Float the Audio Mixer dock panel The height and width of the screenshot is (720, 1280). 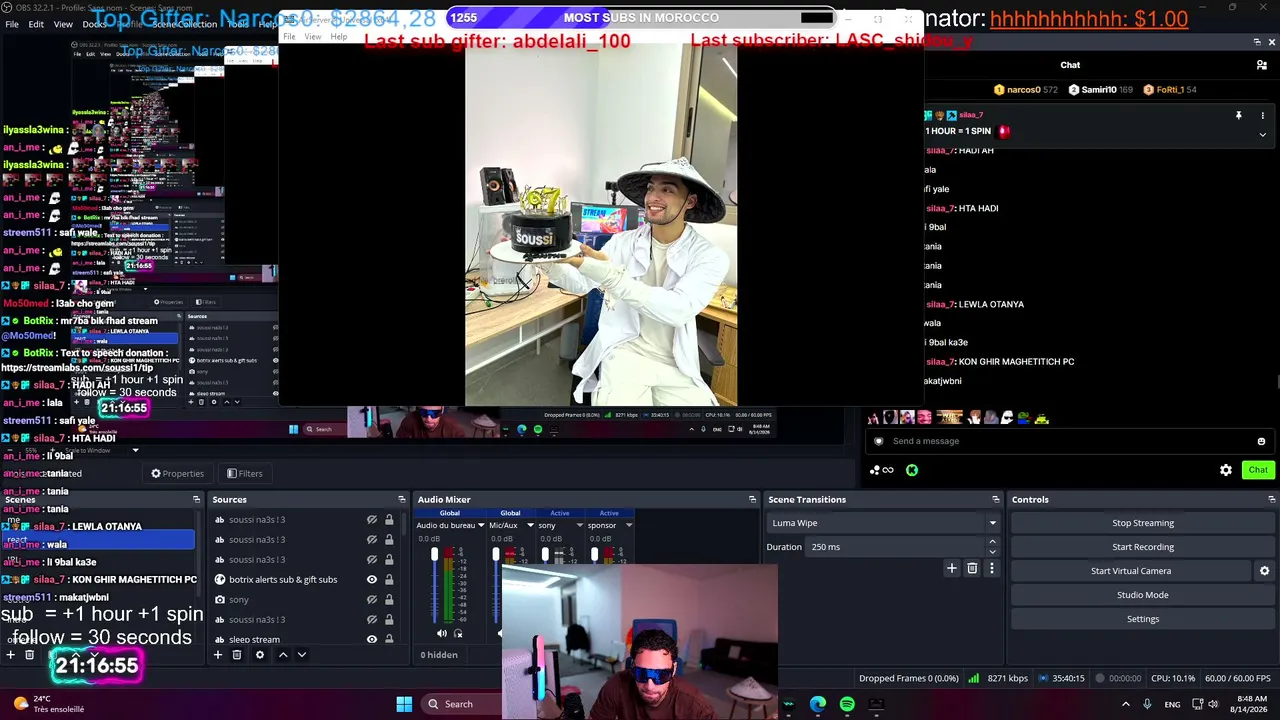(x=753, y=499)
